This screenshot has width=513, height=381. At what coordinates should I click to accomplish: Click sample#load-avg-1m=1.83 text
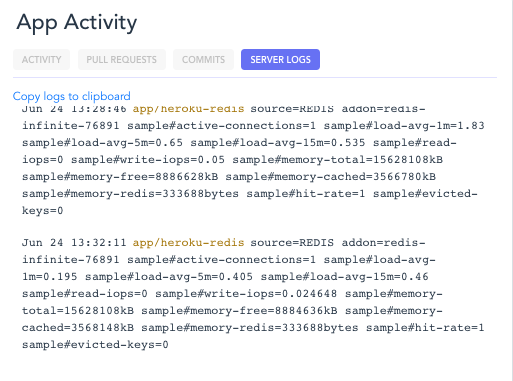click(404, 126)
